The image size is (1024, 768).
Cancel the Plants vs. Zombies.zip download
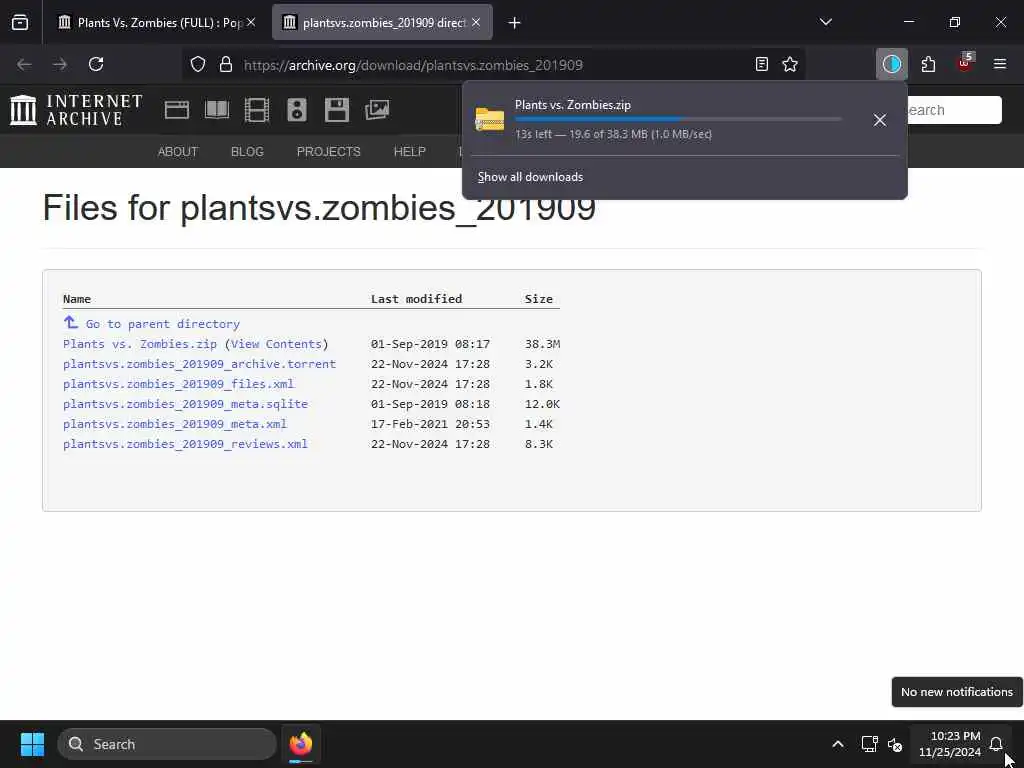click(x=880, y=120)
